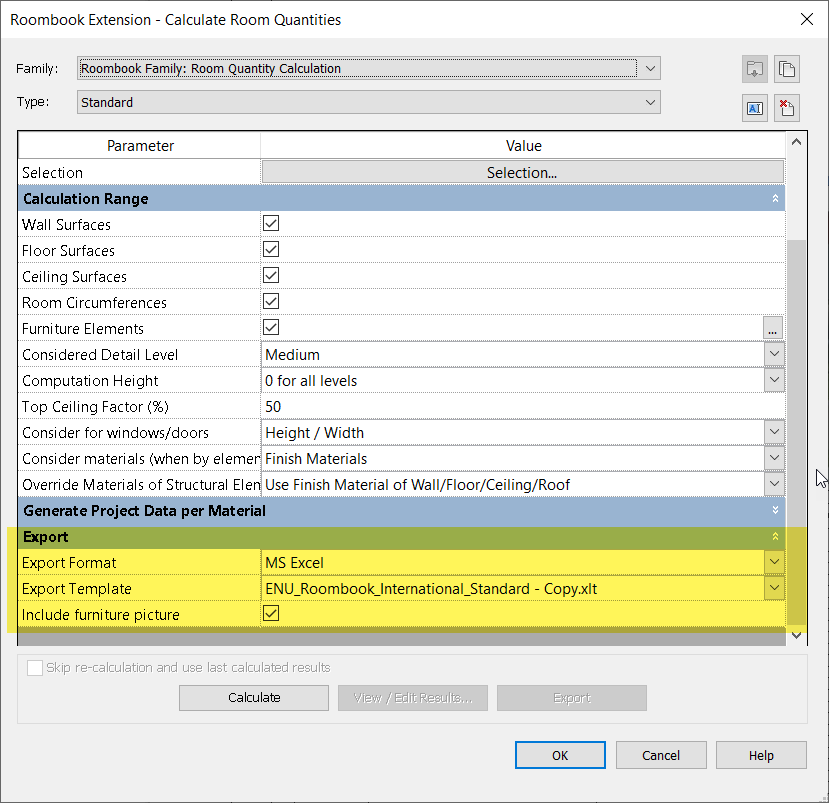Expand Generate Project Data per Material section
829x803 pixels.
(775, 510)
